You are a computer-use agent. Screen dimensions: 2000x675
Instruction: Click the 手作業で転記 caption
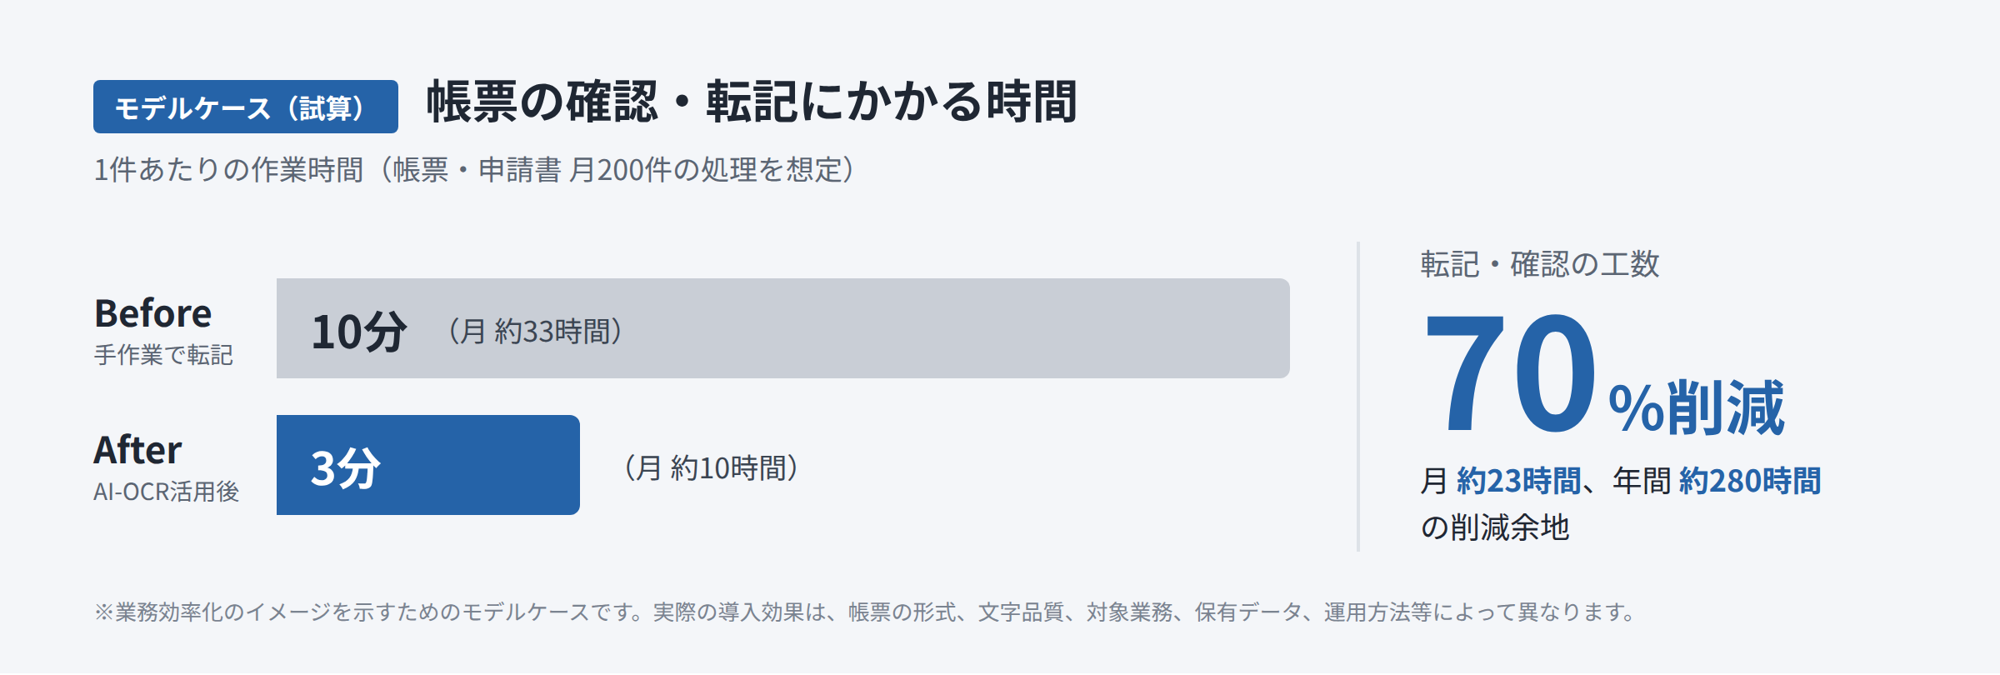(163, 355)
